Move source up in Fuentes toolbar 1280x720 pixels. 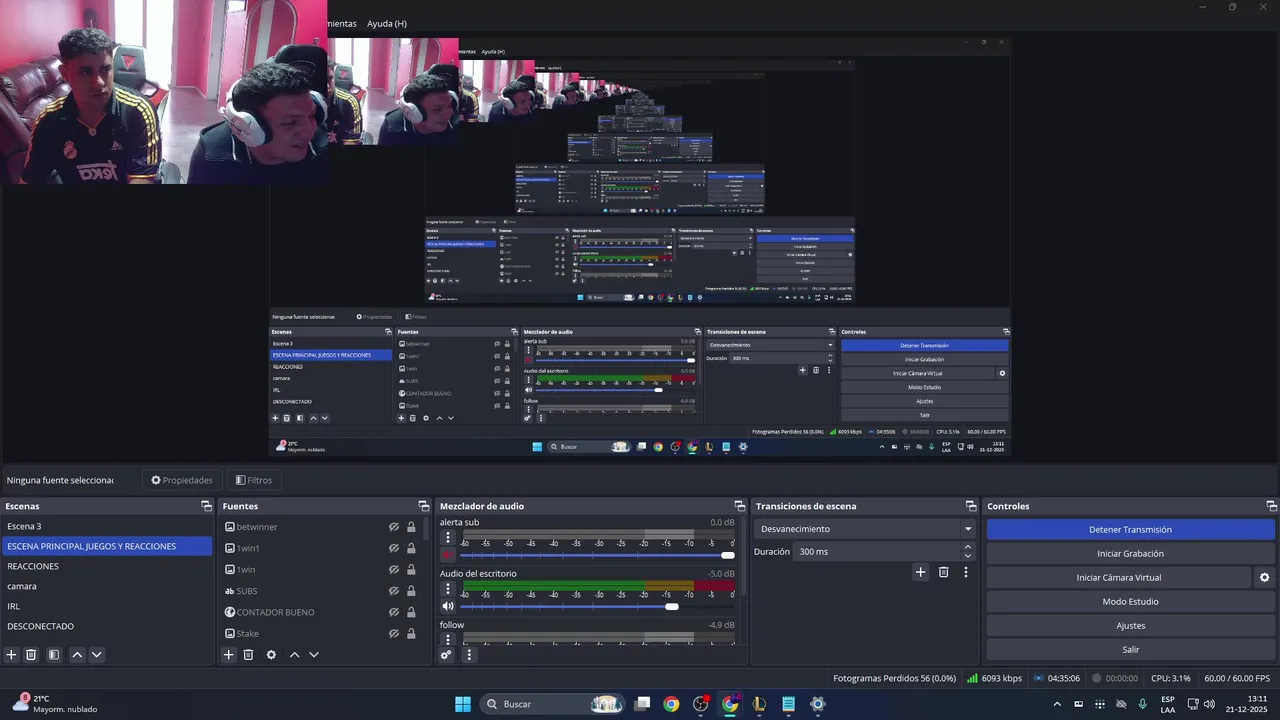click(294, 655)
